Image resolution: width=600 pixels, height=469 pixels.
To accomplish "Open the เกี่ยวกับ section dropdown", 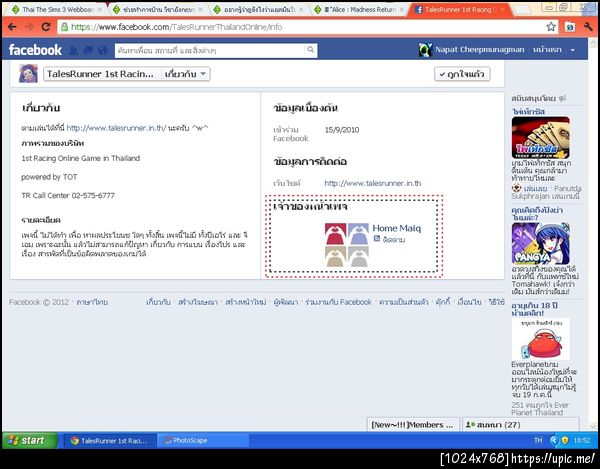I will (186, 74).
